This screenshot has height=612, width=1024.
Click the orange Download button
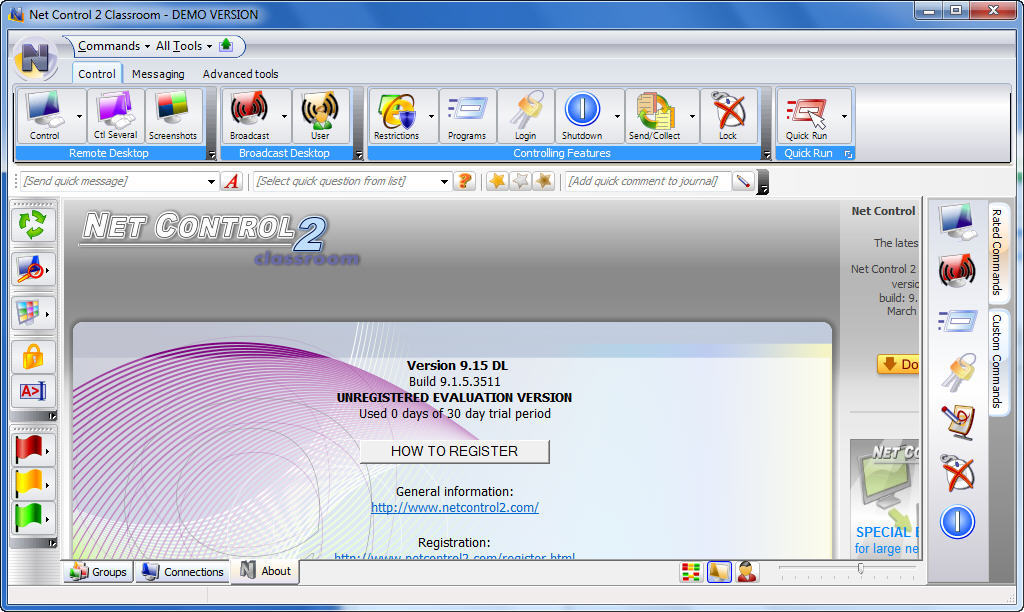click(x=899, y=364)
